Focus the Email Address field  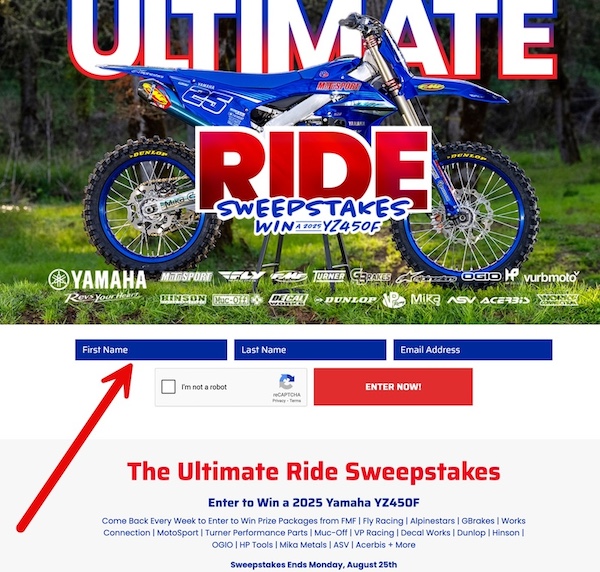click(x=473, y=350)
